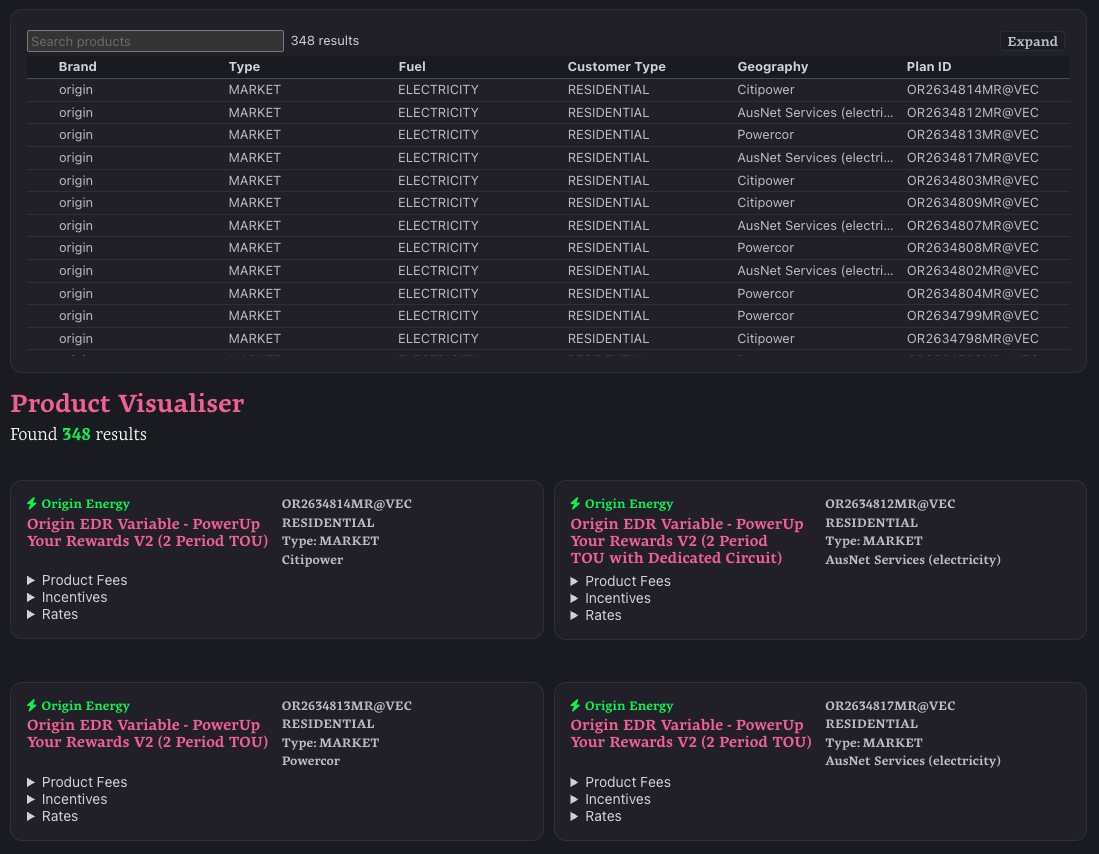Click 'AusNet Services (electricity)' in the OR2634817MR@VEC card

click(913, 761)
